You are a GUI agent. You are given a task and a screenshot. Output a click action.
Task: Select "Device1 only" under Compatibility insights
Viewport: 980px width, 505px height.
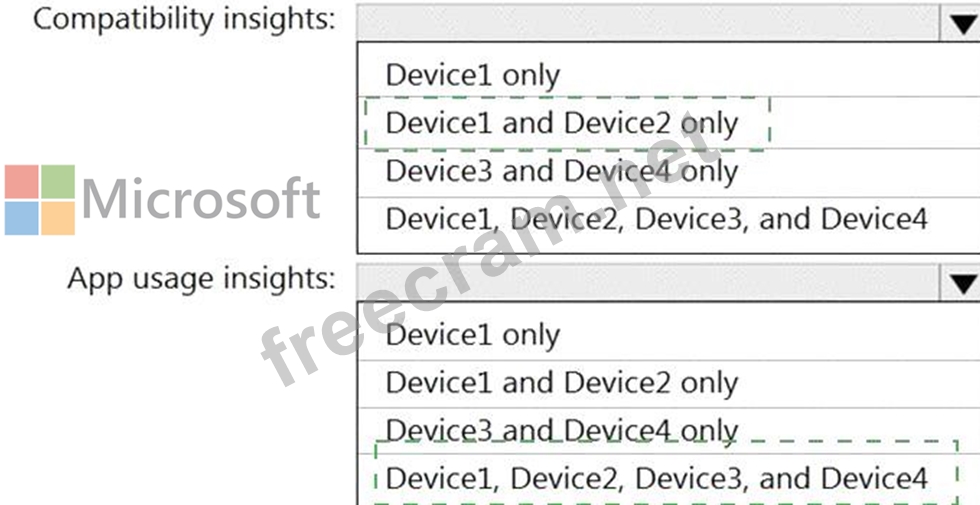[668, 74]
